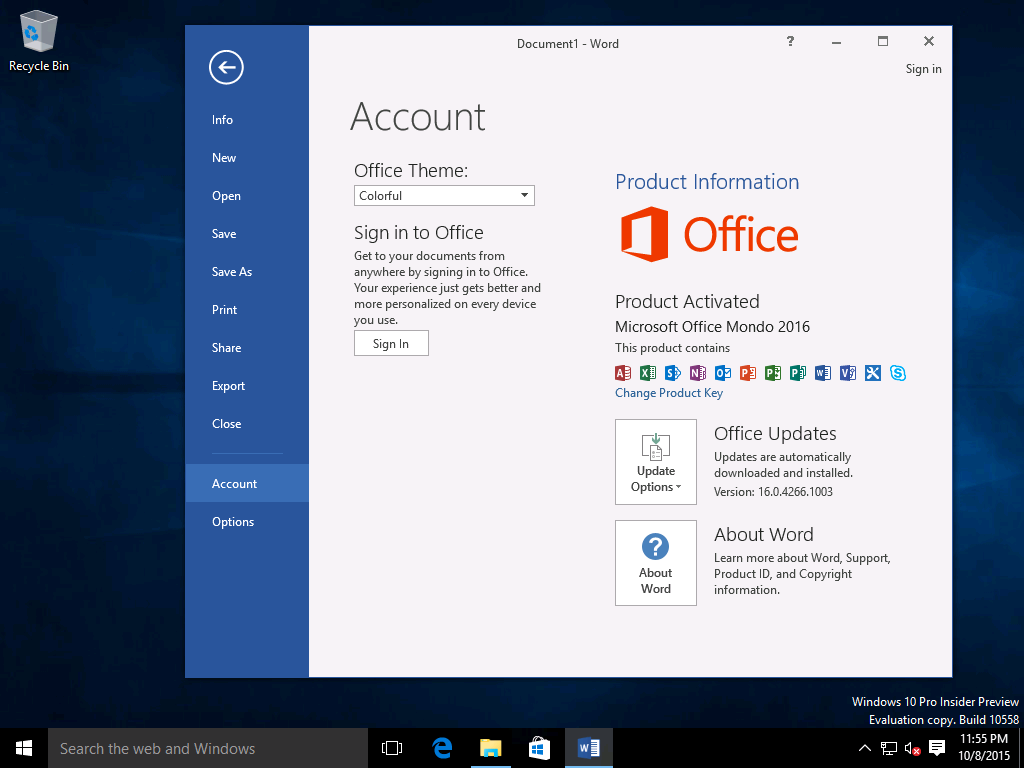
Task: Click the network icon in system tray
Action: tap(889, 748)
